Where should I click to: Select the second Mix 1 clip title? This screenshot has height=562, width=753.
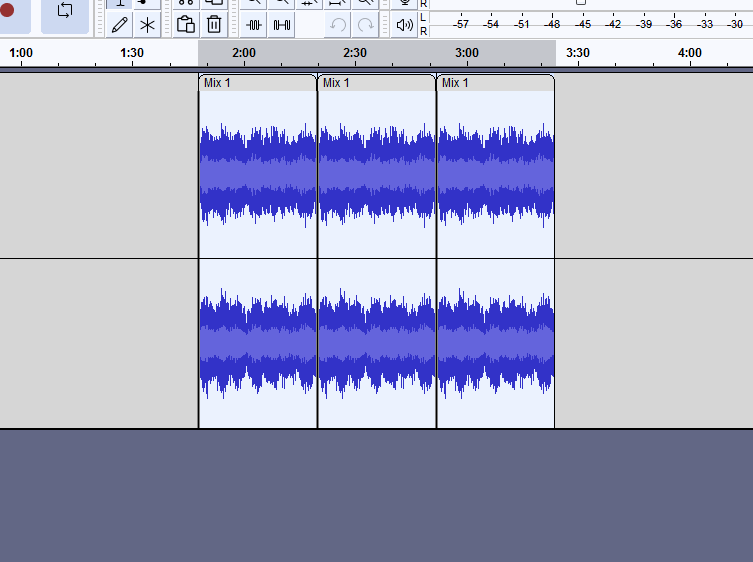tap(376, 83)
